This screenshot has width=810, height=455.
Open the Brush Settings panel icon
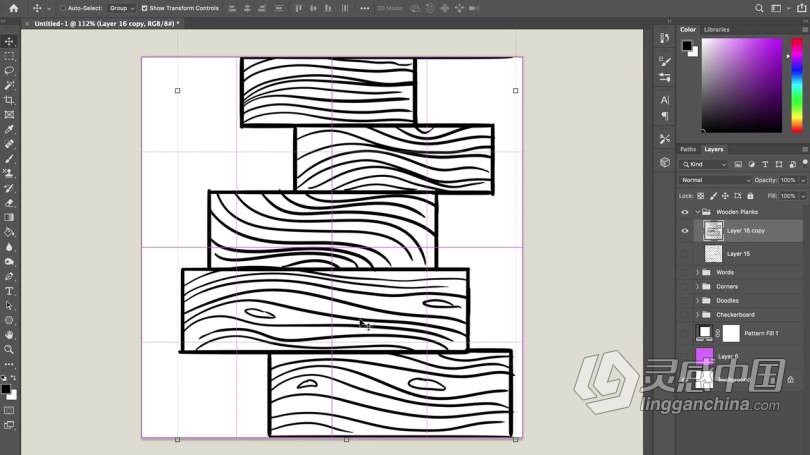pos(664,61)
